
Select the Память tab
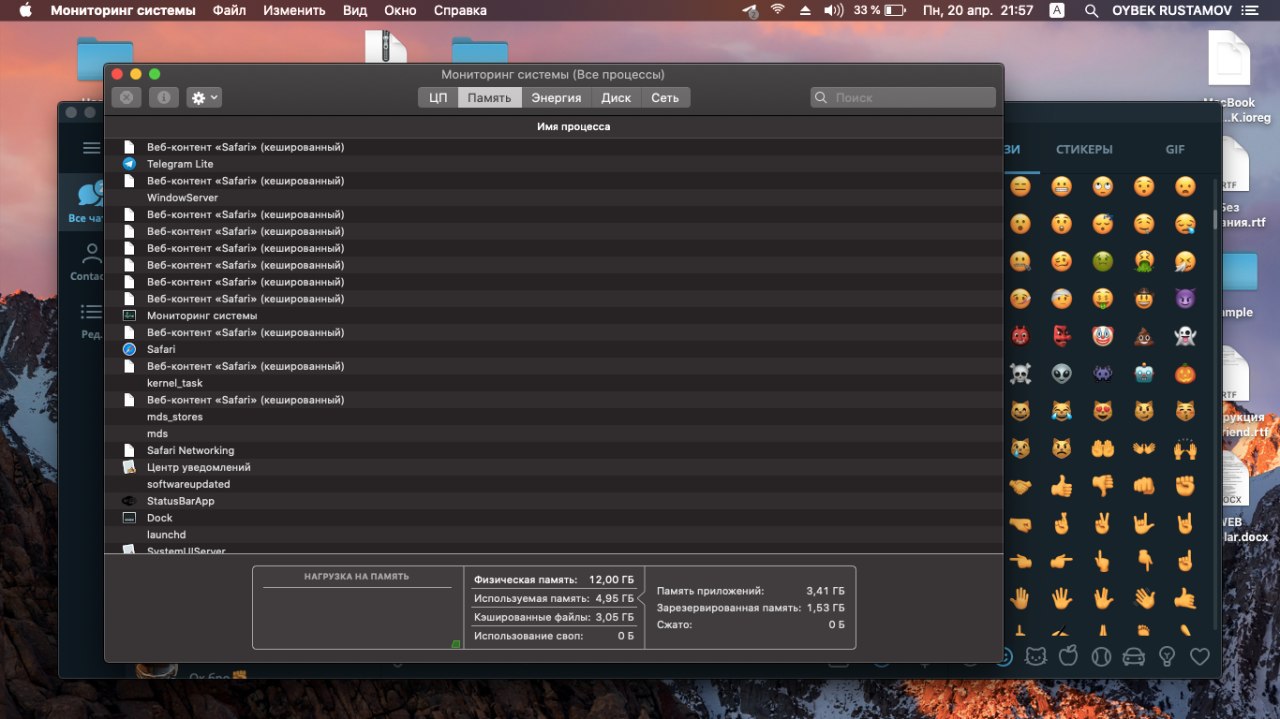(x=490, y=98)
